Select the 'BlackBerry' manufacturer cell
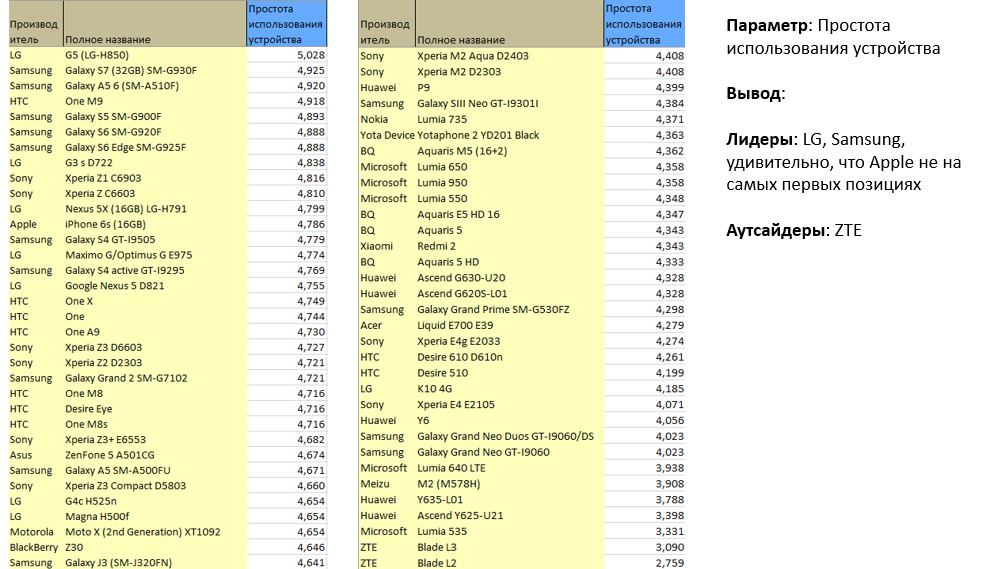The image size is (1003, 569). [x=36, y=547]
